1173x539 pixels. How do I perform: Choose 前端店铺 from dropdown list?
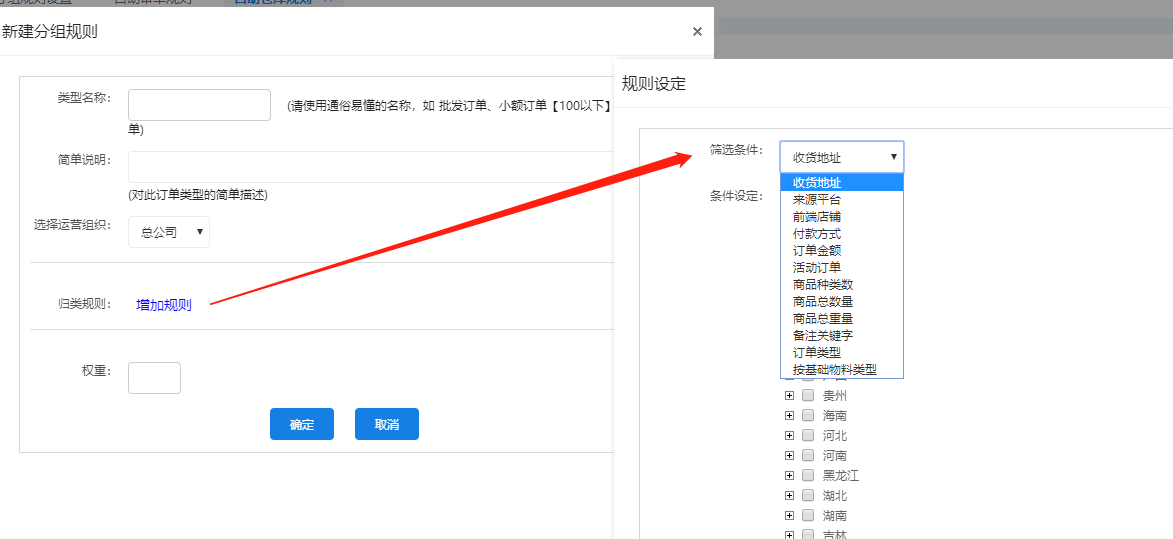pos(842,217)
